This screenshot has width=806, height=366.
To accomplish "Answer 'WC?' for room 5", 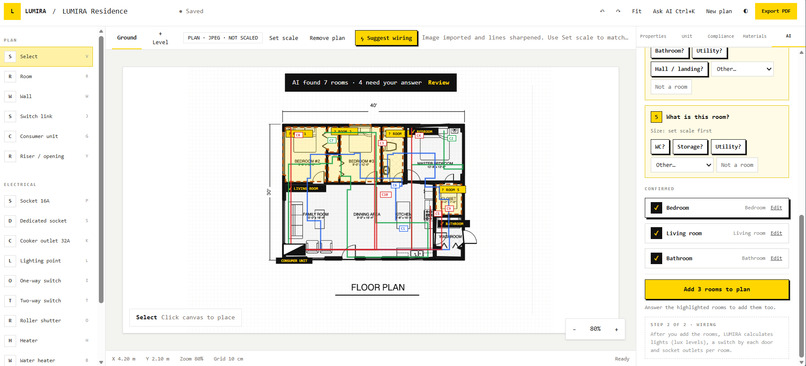I will pyautogui.click(x=660, y=147).
